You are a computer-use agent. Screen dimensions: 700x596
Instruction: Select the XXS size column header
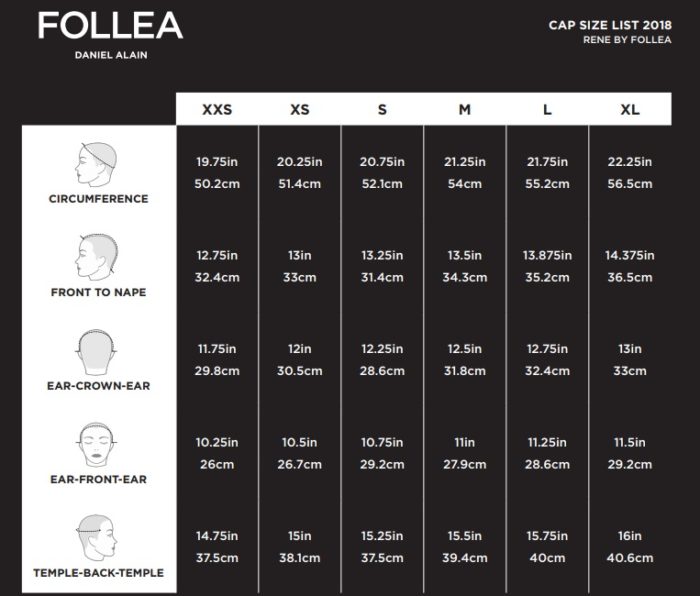pyautogui.click(x=217, y=109)
